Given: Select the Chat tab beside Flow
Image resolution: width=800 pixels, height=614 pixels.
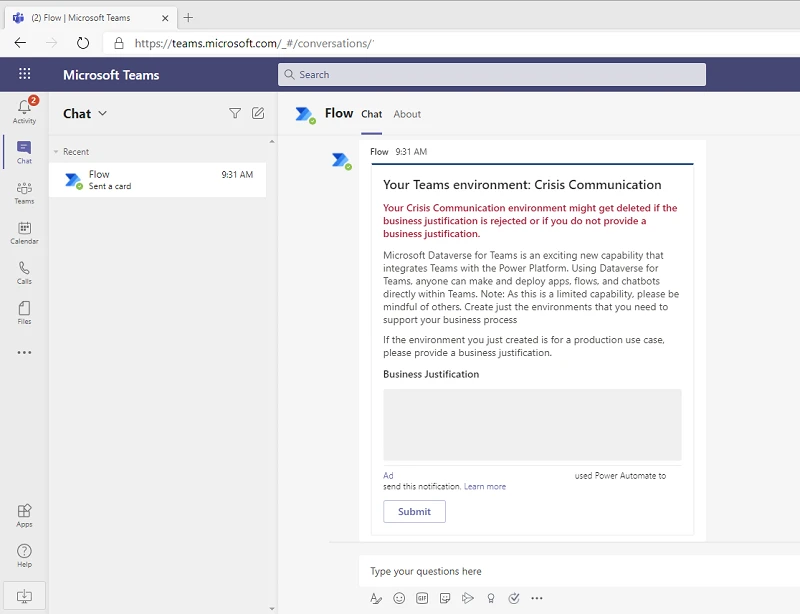Looking at the screenshot, I should click(x=371, y=114).
